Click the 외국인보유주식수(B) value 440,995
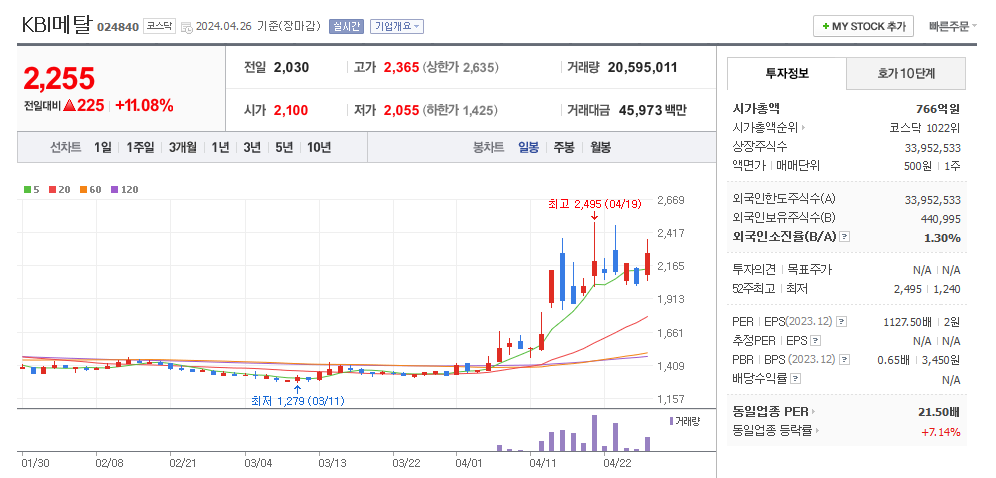 pyautogui.click(x=941, y=218)
